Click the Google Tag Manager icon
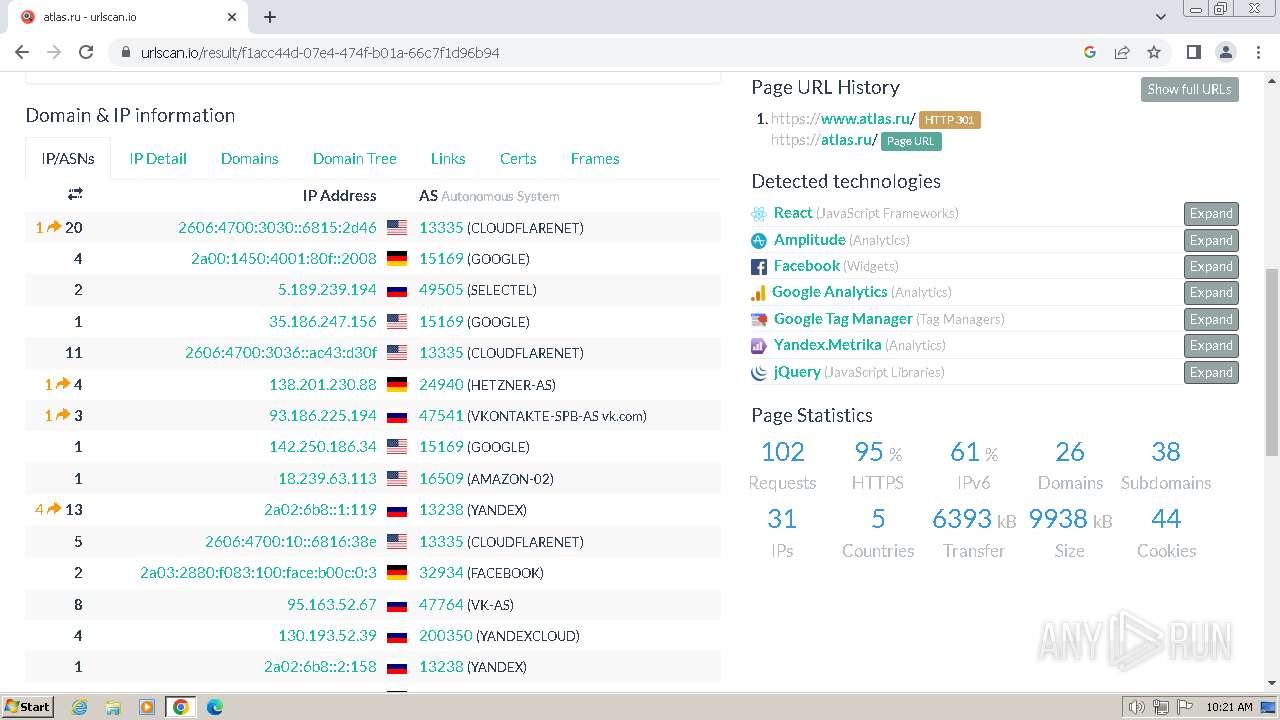 (x=759, y=319)
